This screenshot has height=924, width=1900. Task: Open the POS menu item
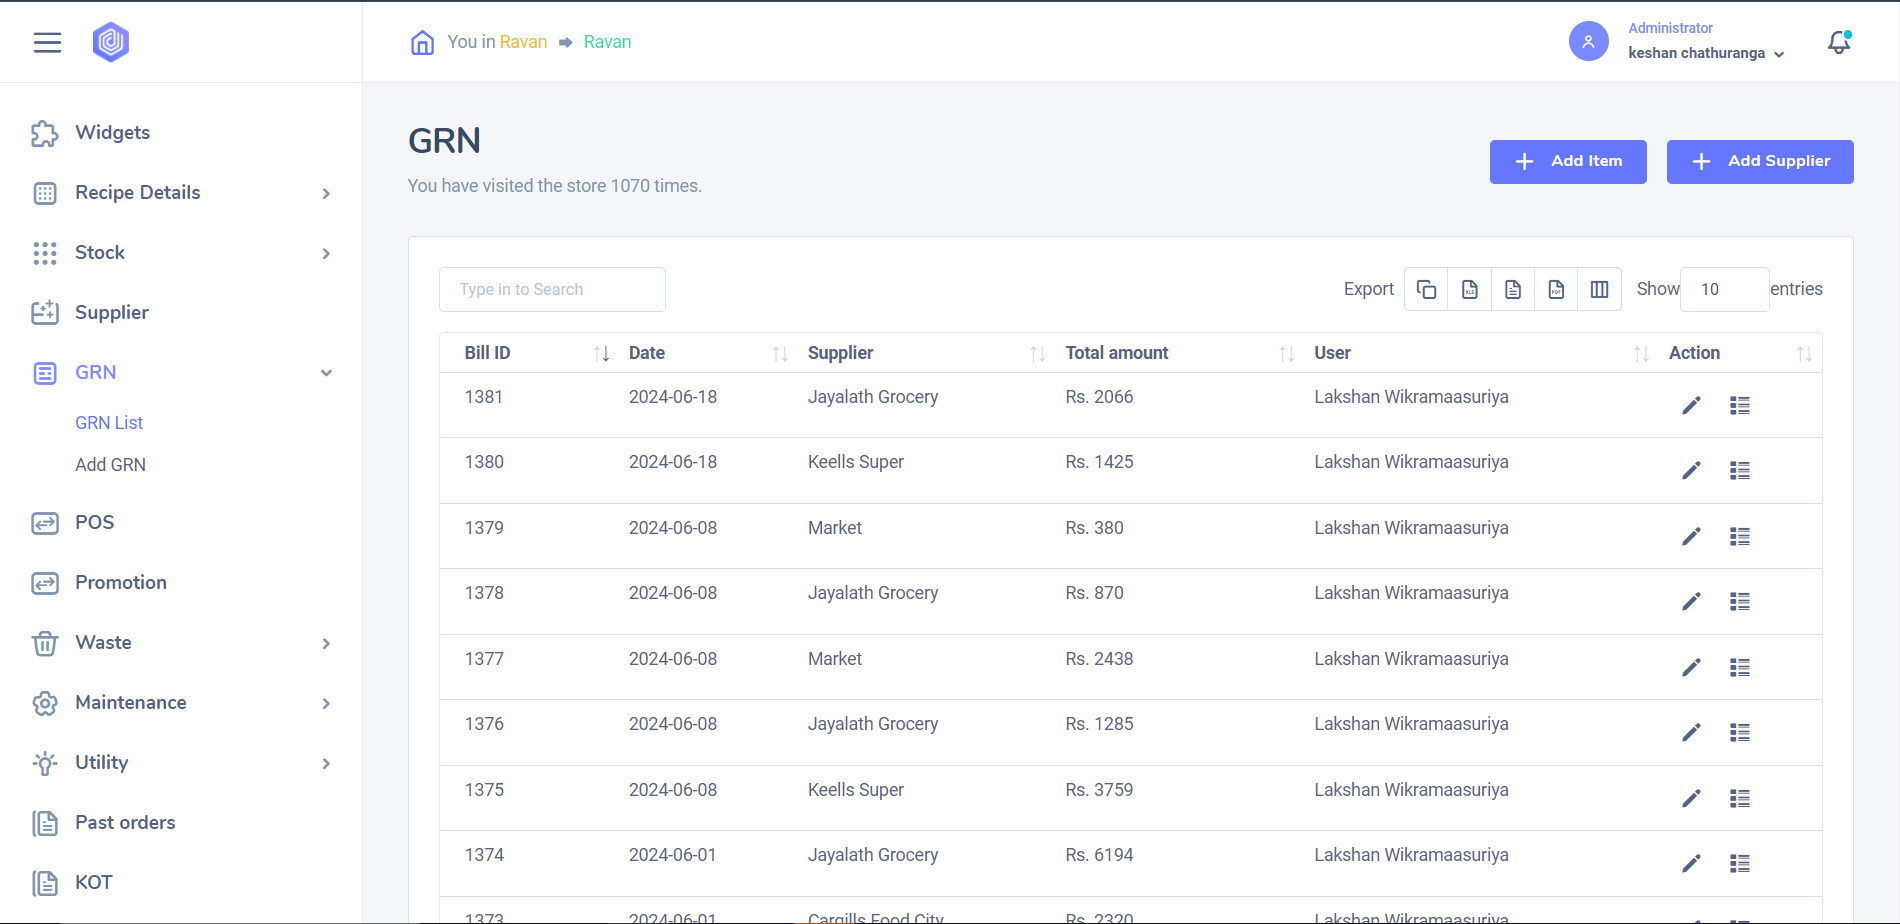(x=94, y=523)
